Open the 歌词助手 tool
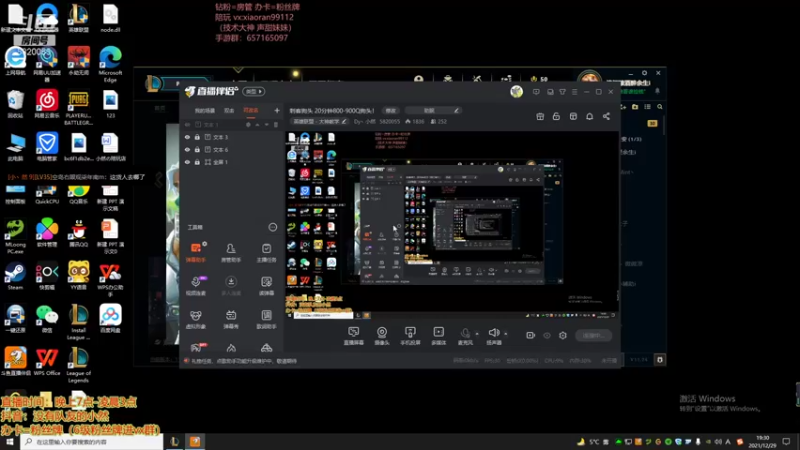This screenshot has width=800, height=450. pyautogui.click(x=266, y=319)
